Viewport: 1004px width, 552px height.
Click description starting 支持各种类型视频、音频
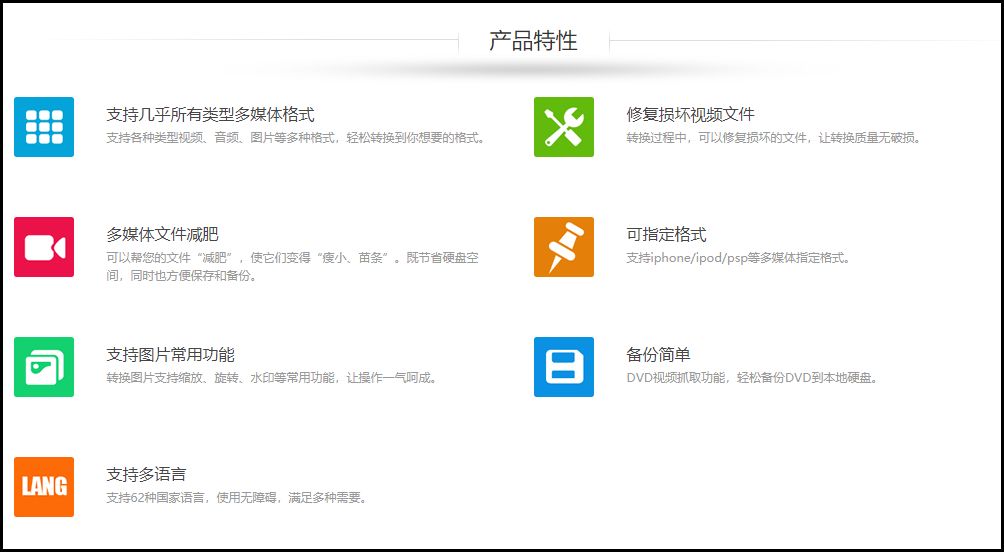296,138
